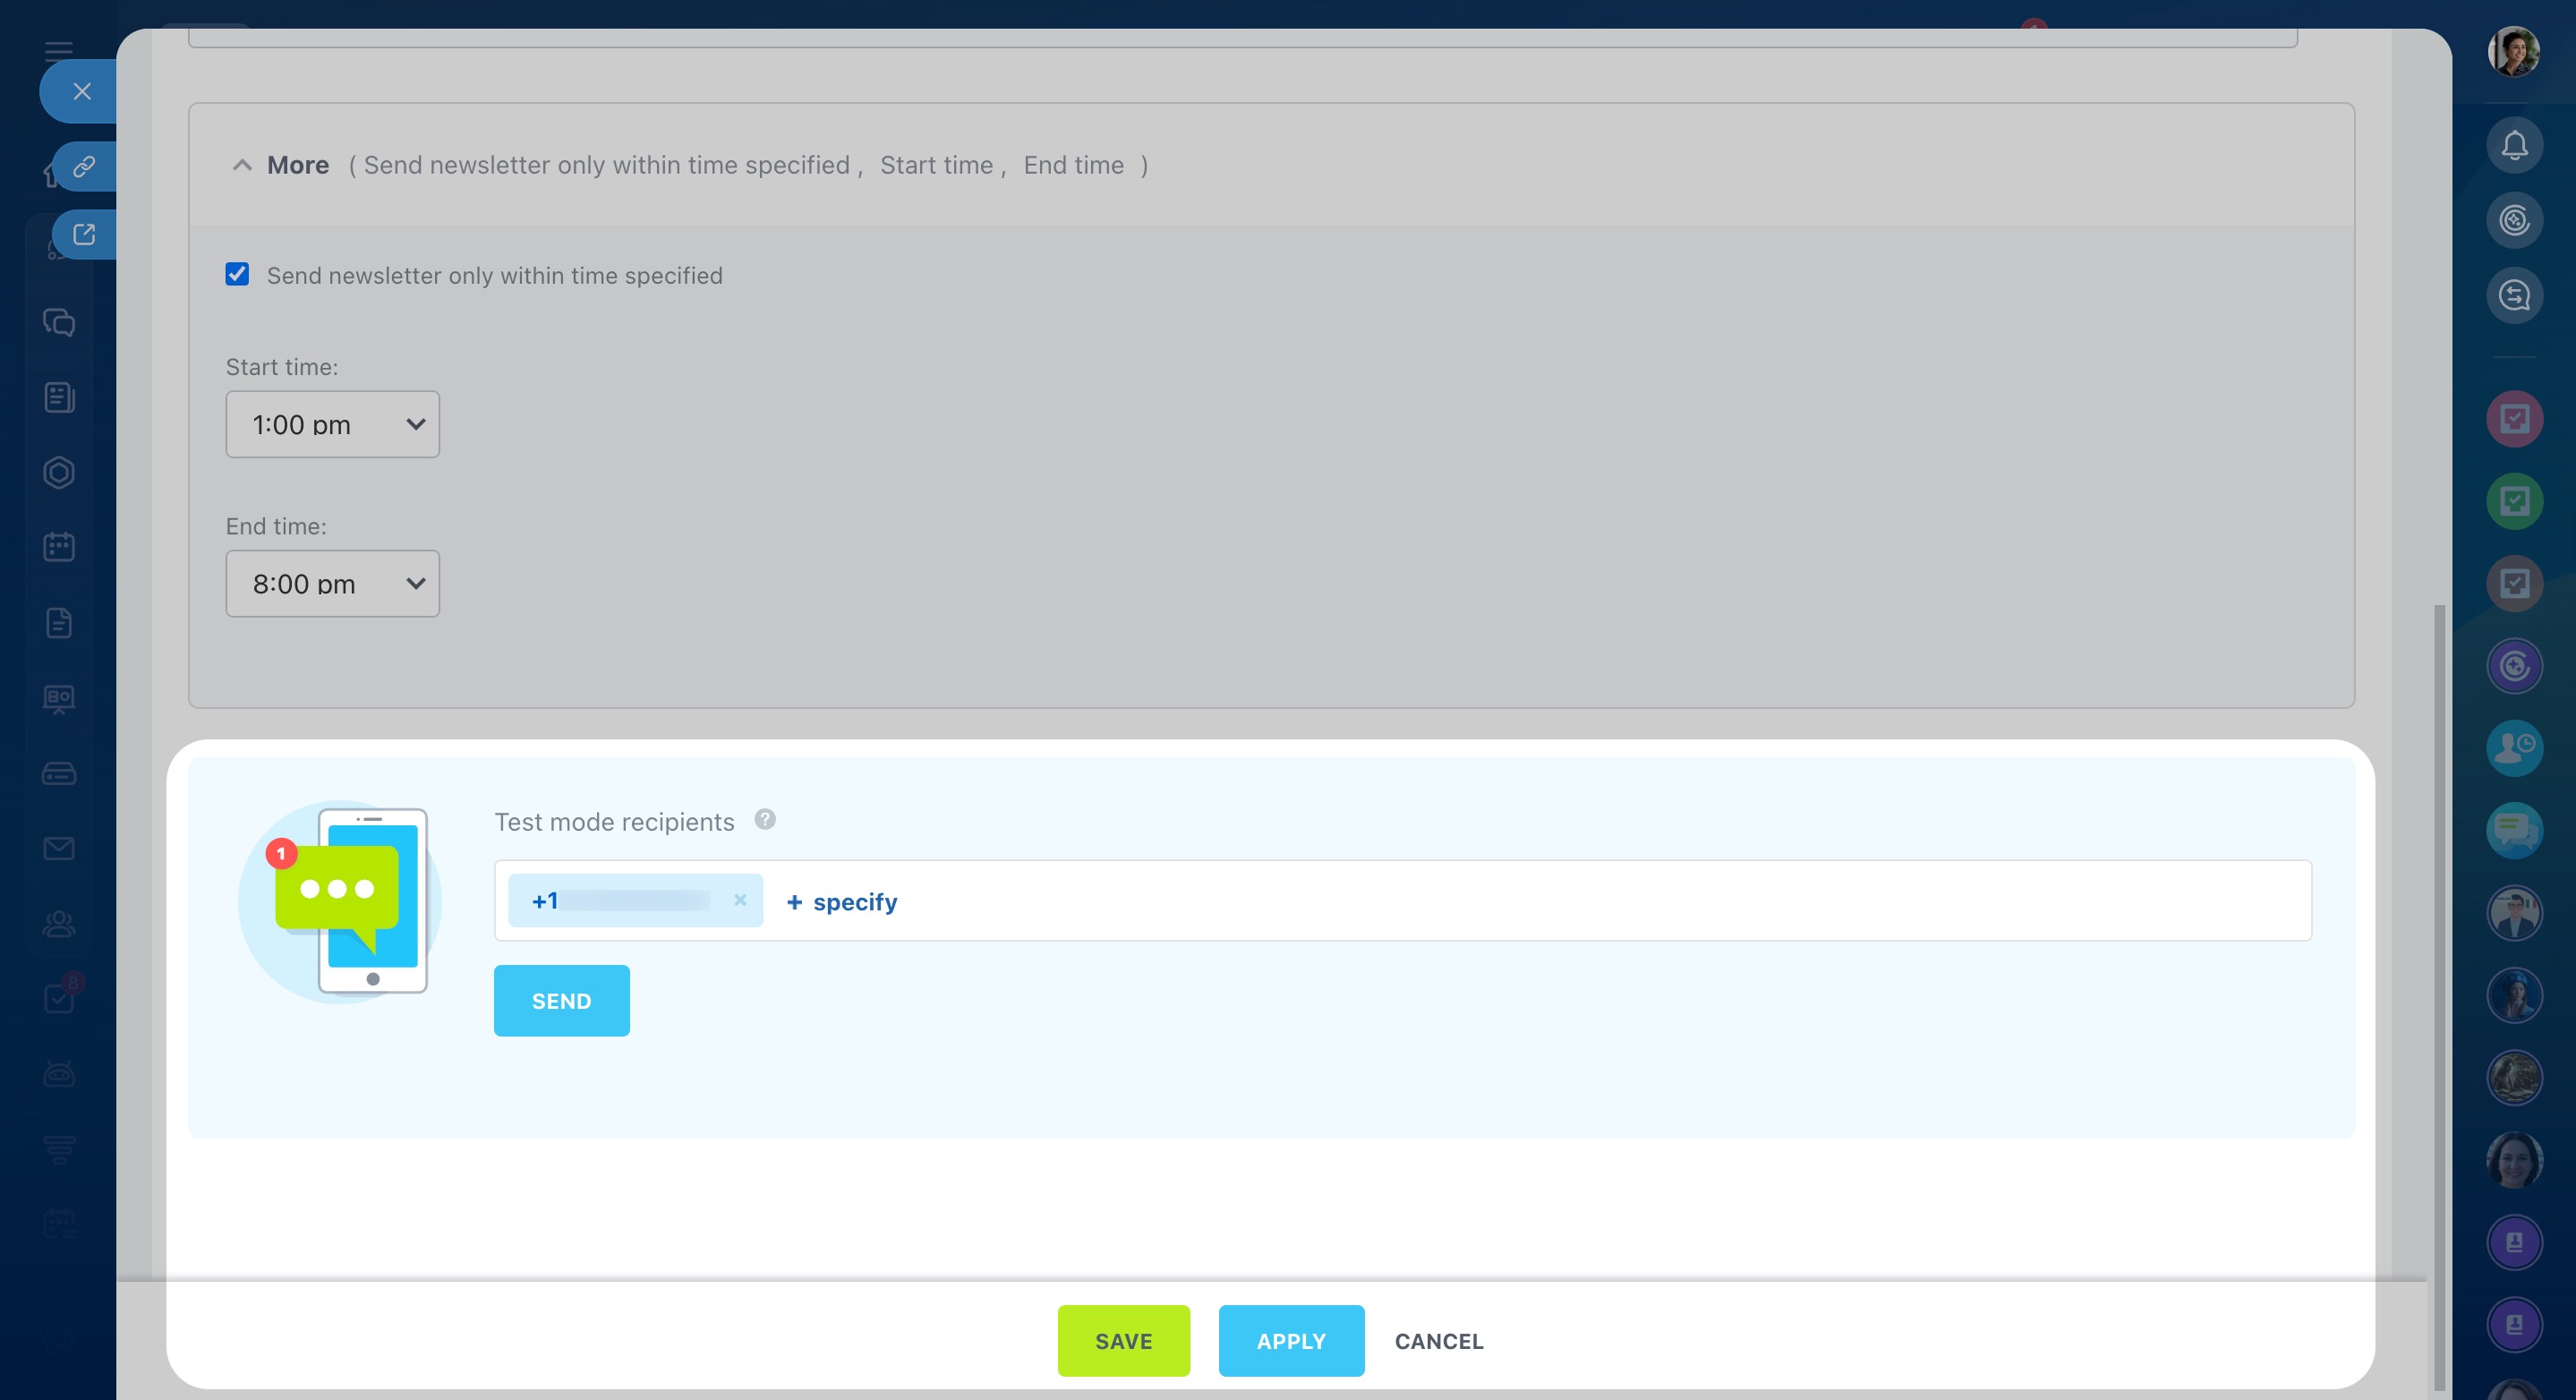Uncheck Send newsletter only within time specified

click(x=237, y=274)
